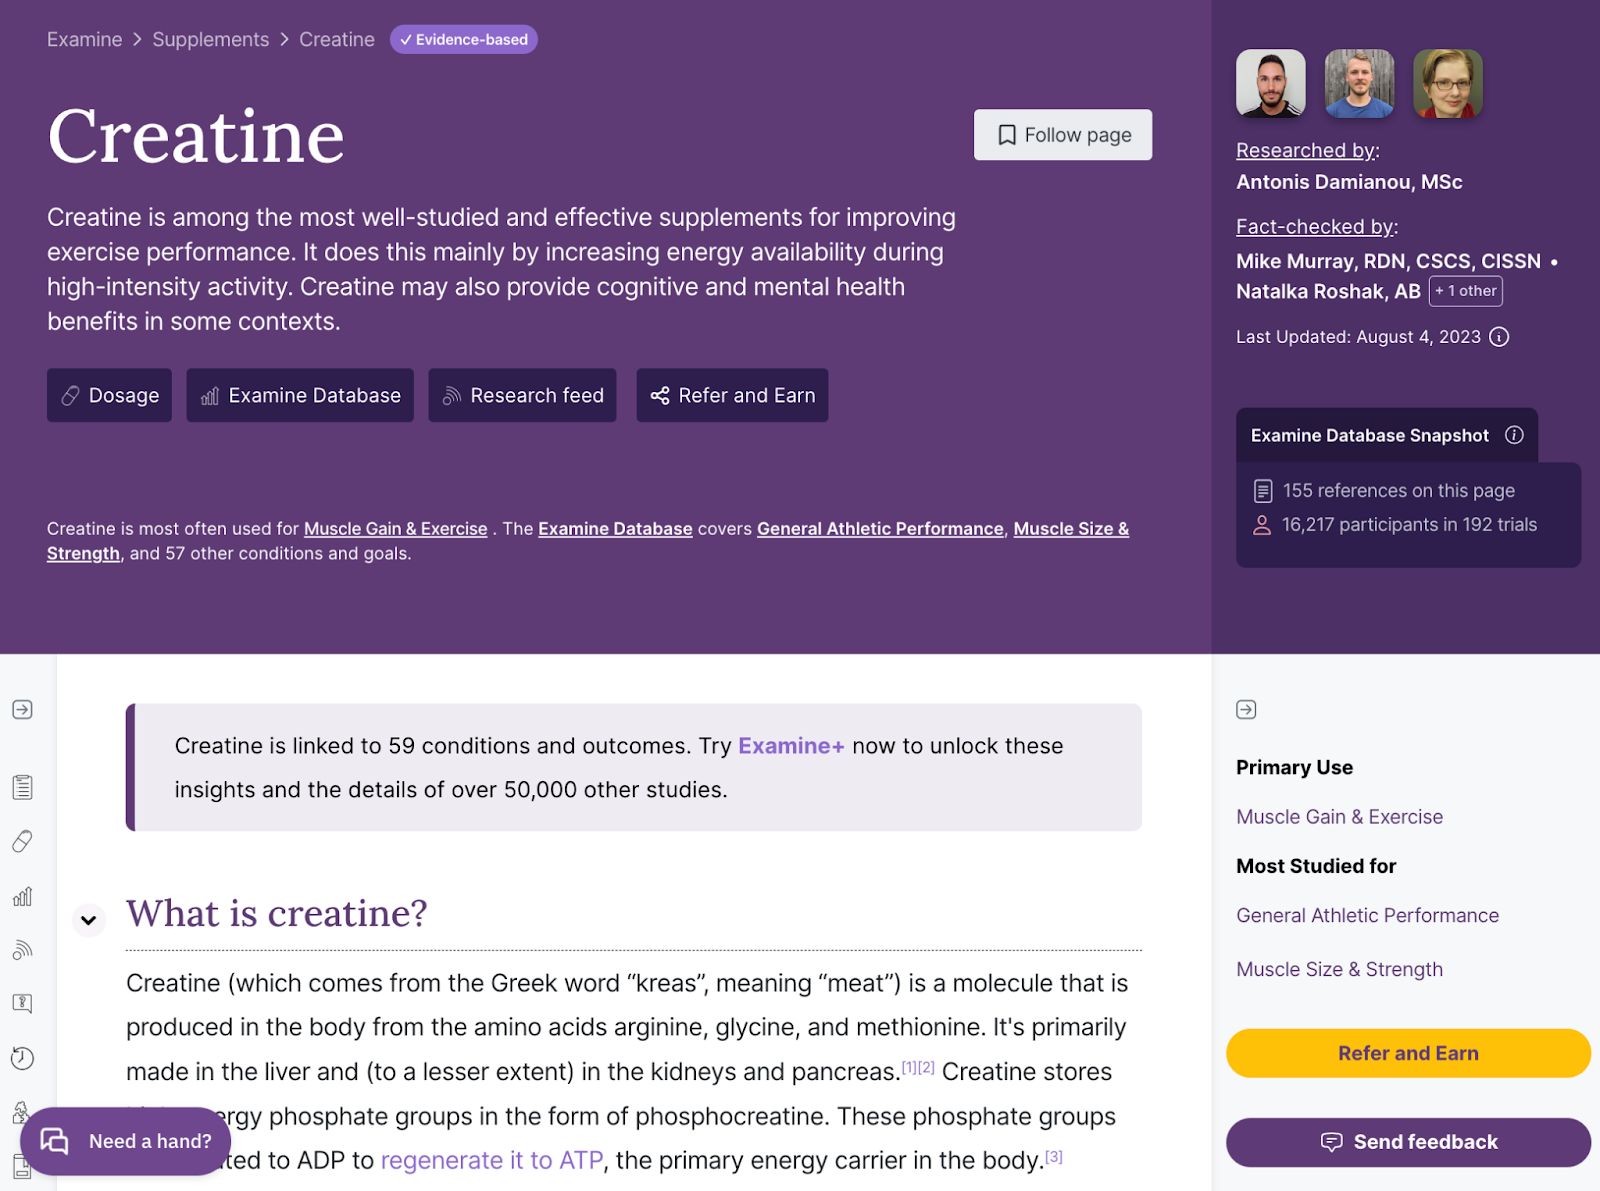
Task: Open Send feedback at bottom right
Action: 1408,1142
